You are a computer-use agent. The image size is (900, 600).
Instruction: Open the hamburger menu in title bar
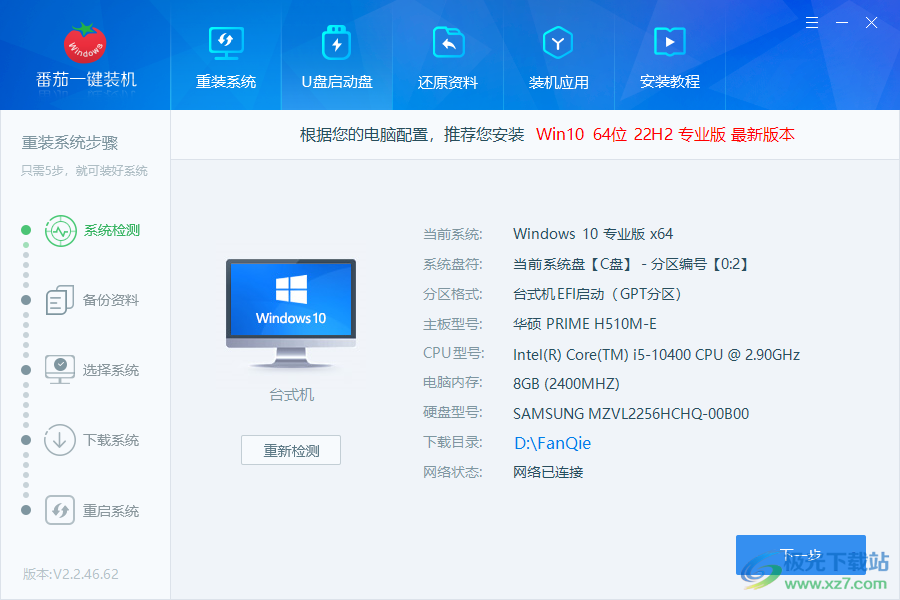813,22
